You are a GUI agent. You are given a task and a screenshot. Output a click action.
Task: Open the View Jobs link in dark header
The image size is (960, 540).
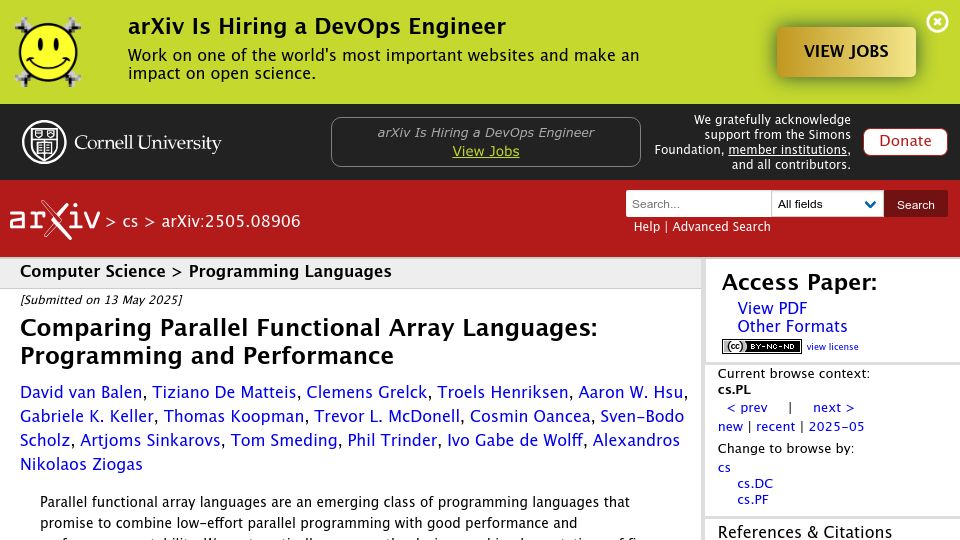tap(486, 151)
